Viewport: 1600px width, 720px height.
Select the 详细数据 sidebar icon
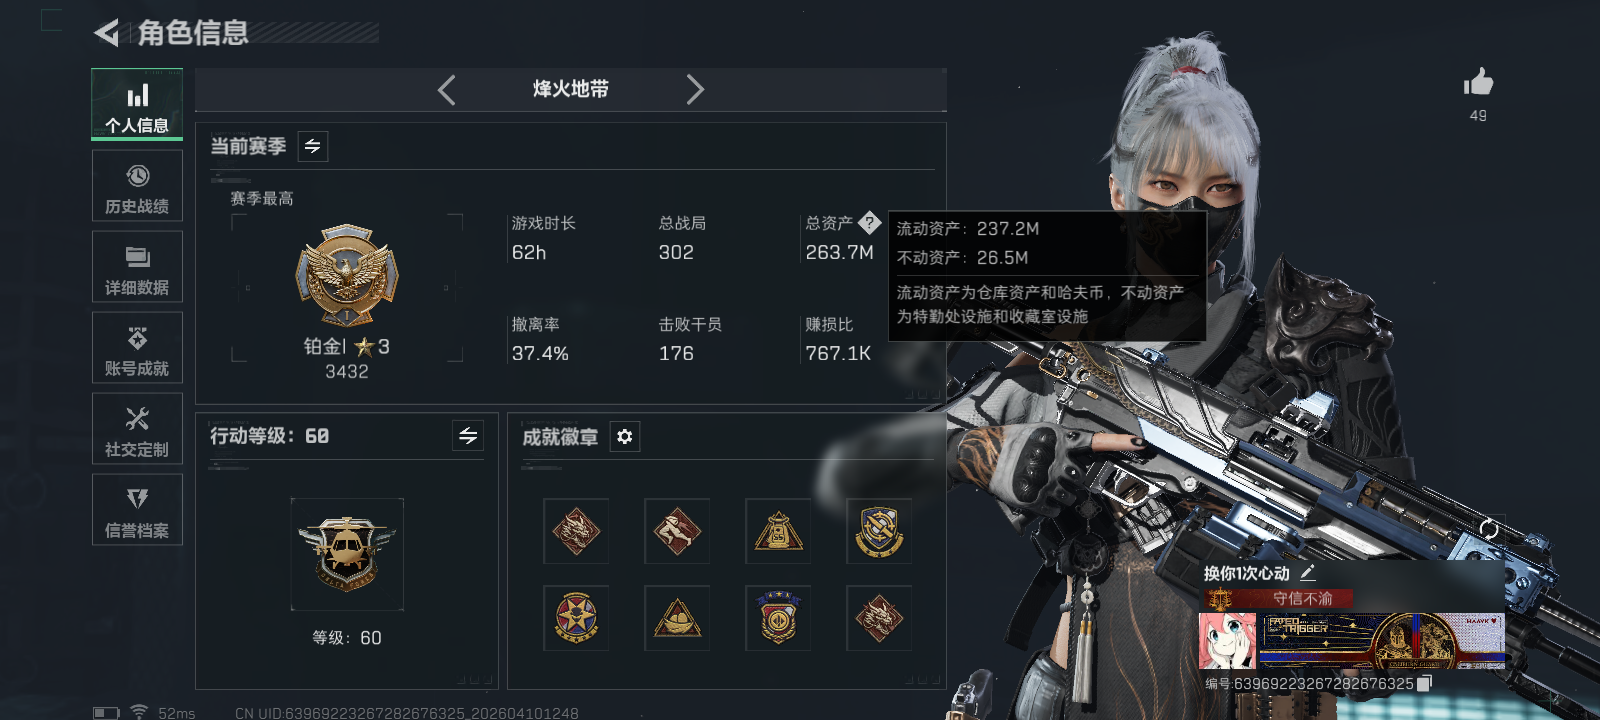point(137,267)
